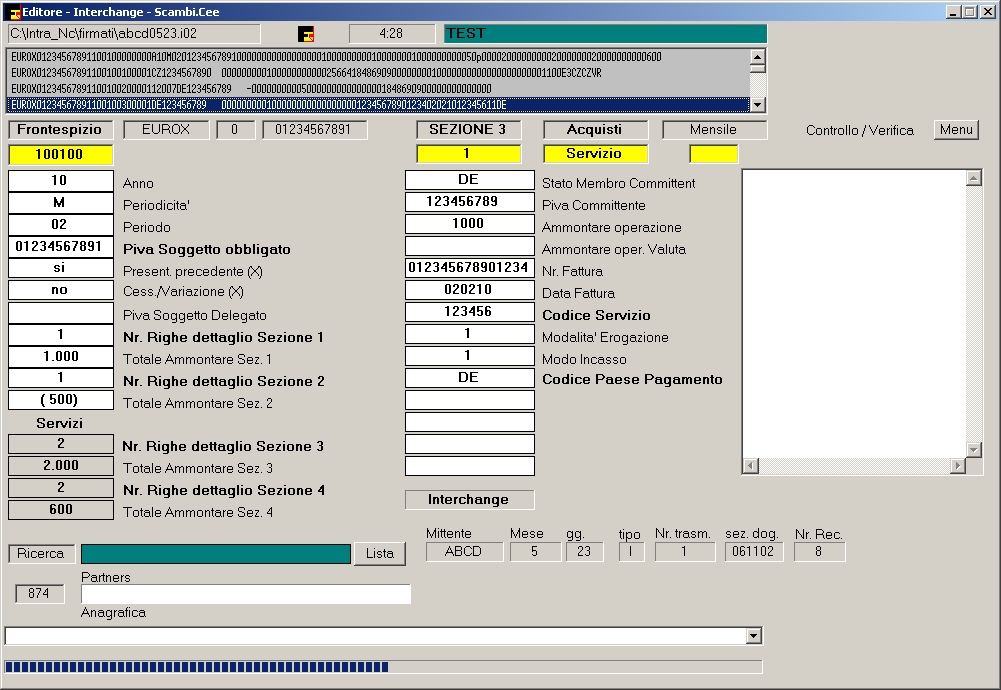The image size is (1001, 690).
Task: Click the Partners text field
Action: click(246, 594)
